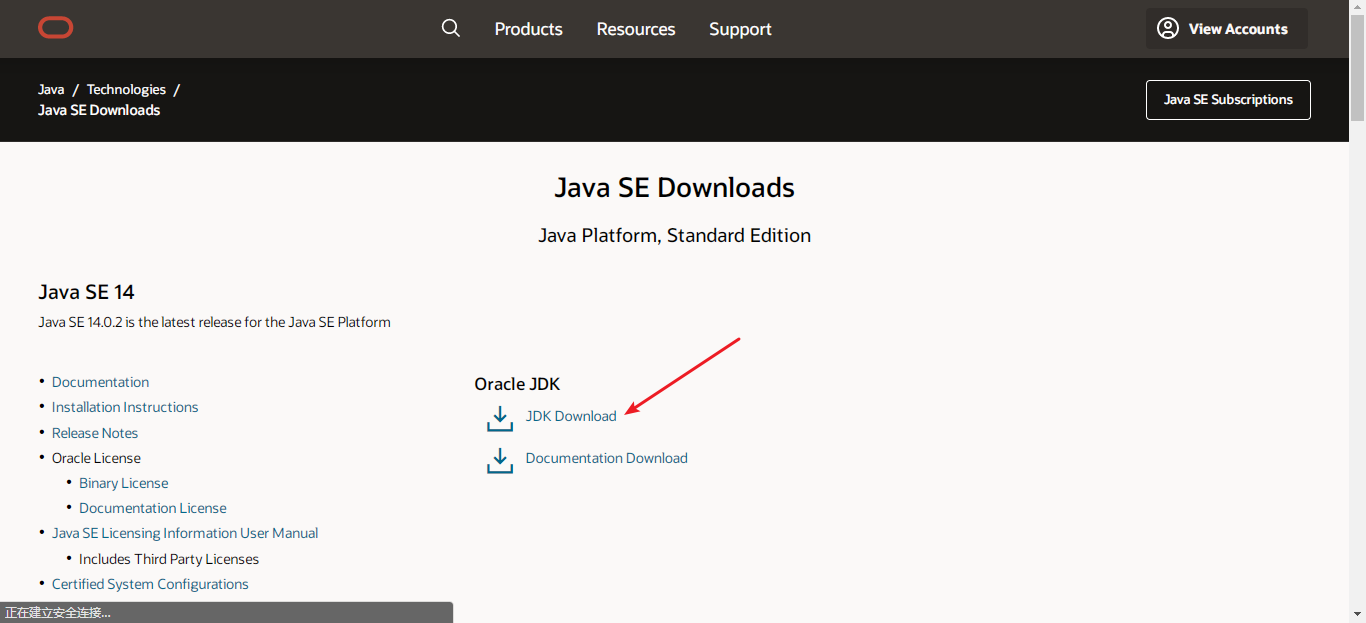The image size is (1366, 623).
Task: Click the View Accounts user icon
Action: tap(1168, 28)
